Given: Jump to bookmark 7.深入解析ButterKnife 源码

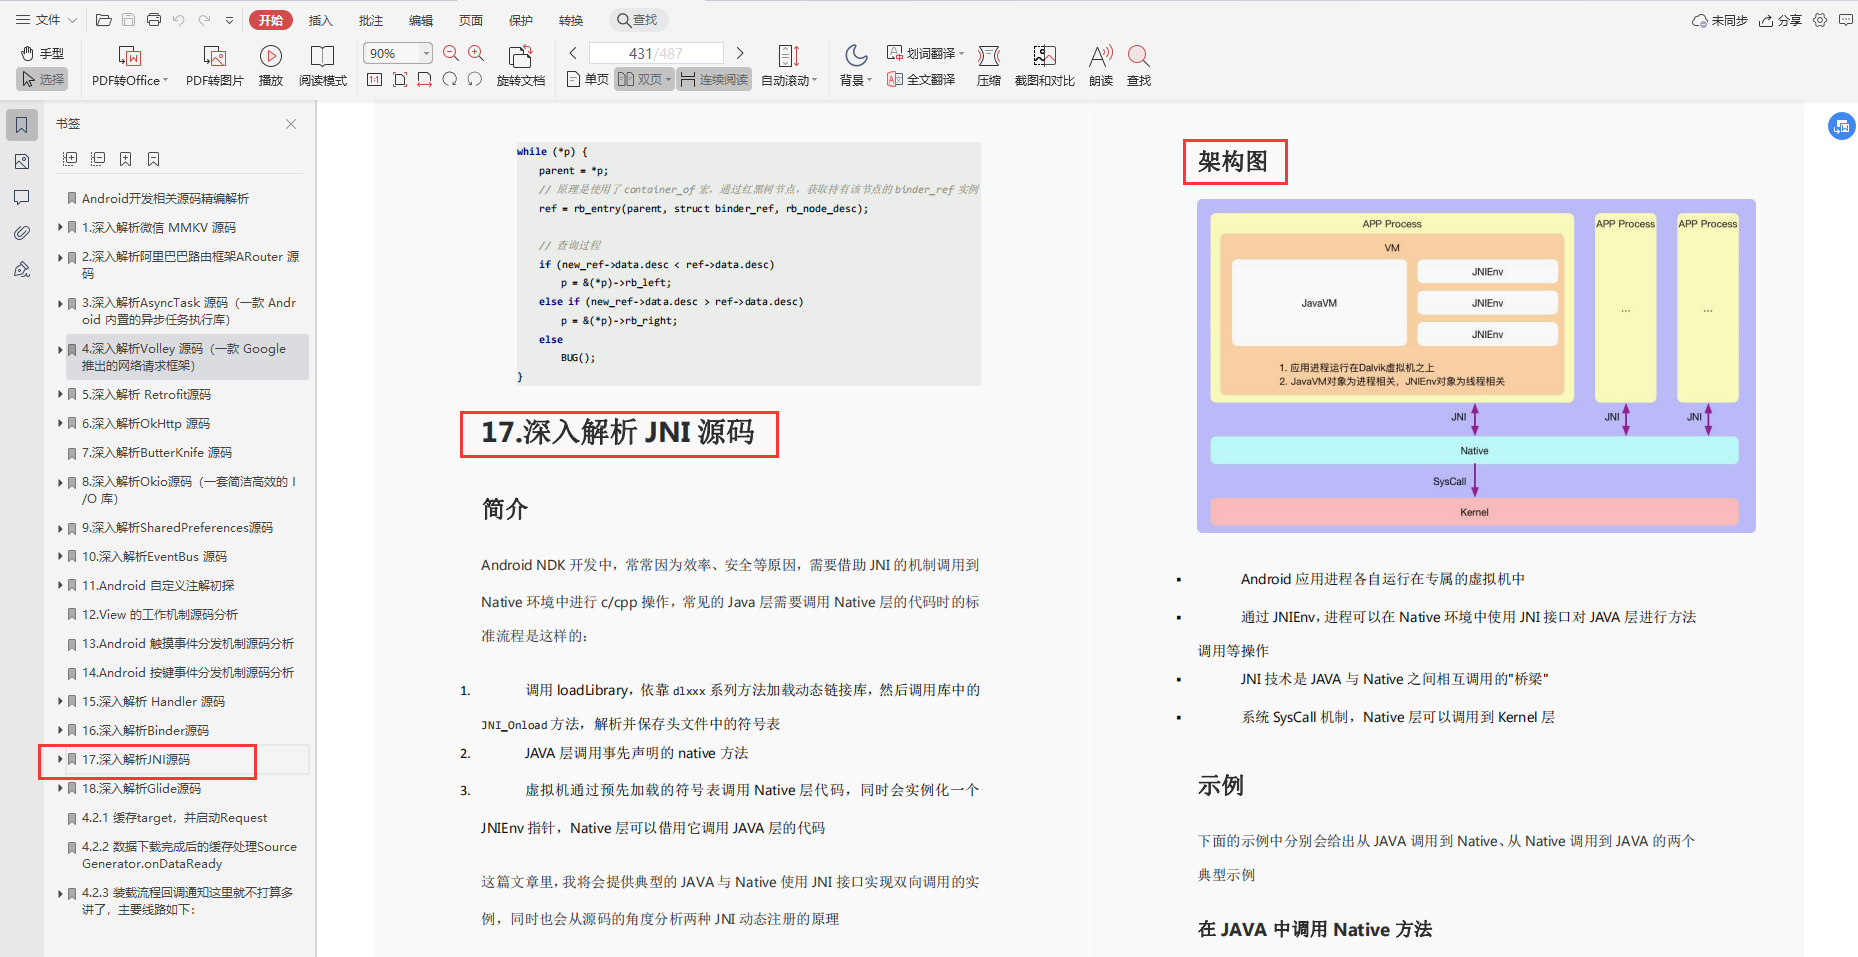Looking at the screenshot, I should point(156,453).
